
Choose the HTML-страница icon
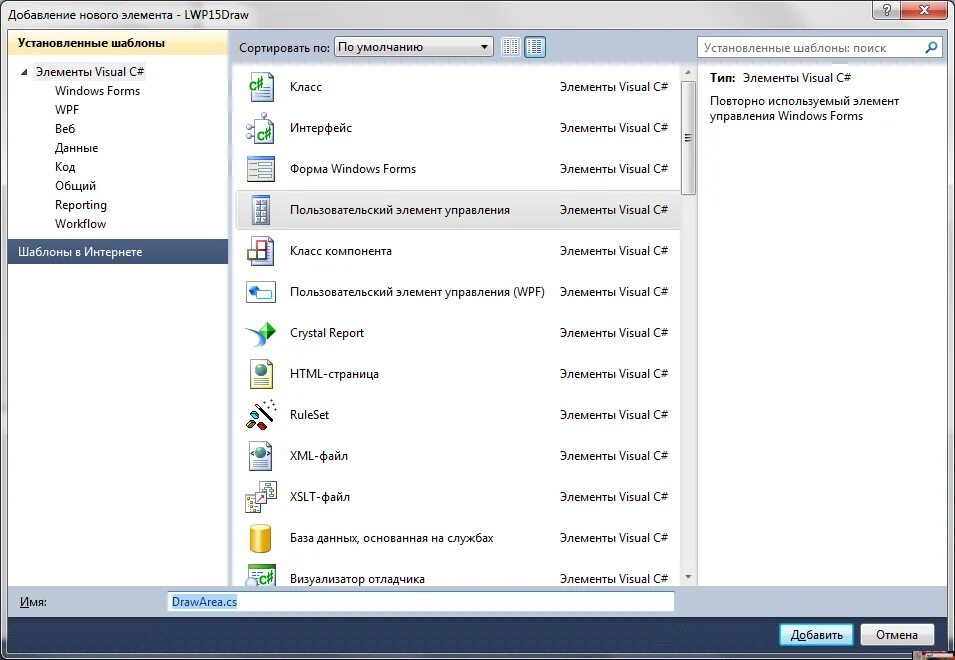click(261, 374)
